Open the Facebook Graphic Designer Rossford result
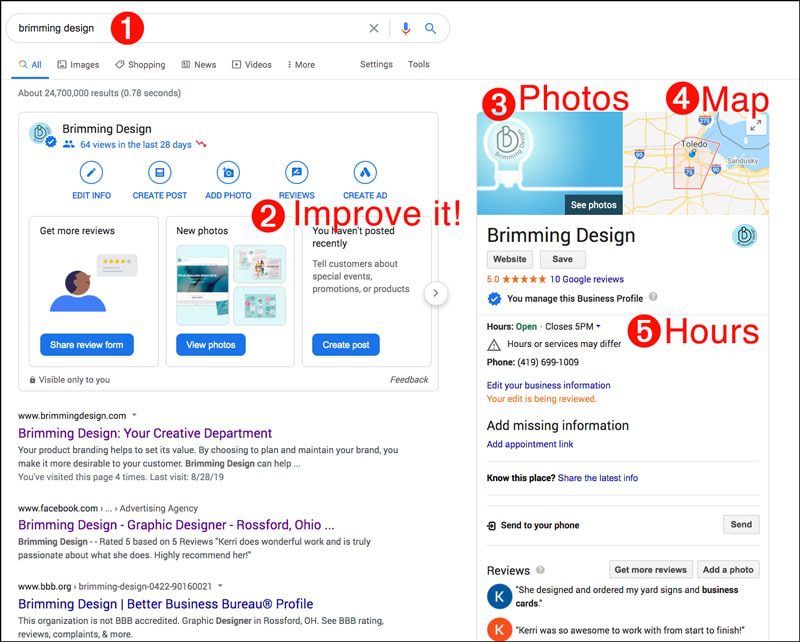 (x=176, y=525)
